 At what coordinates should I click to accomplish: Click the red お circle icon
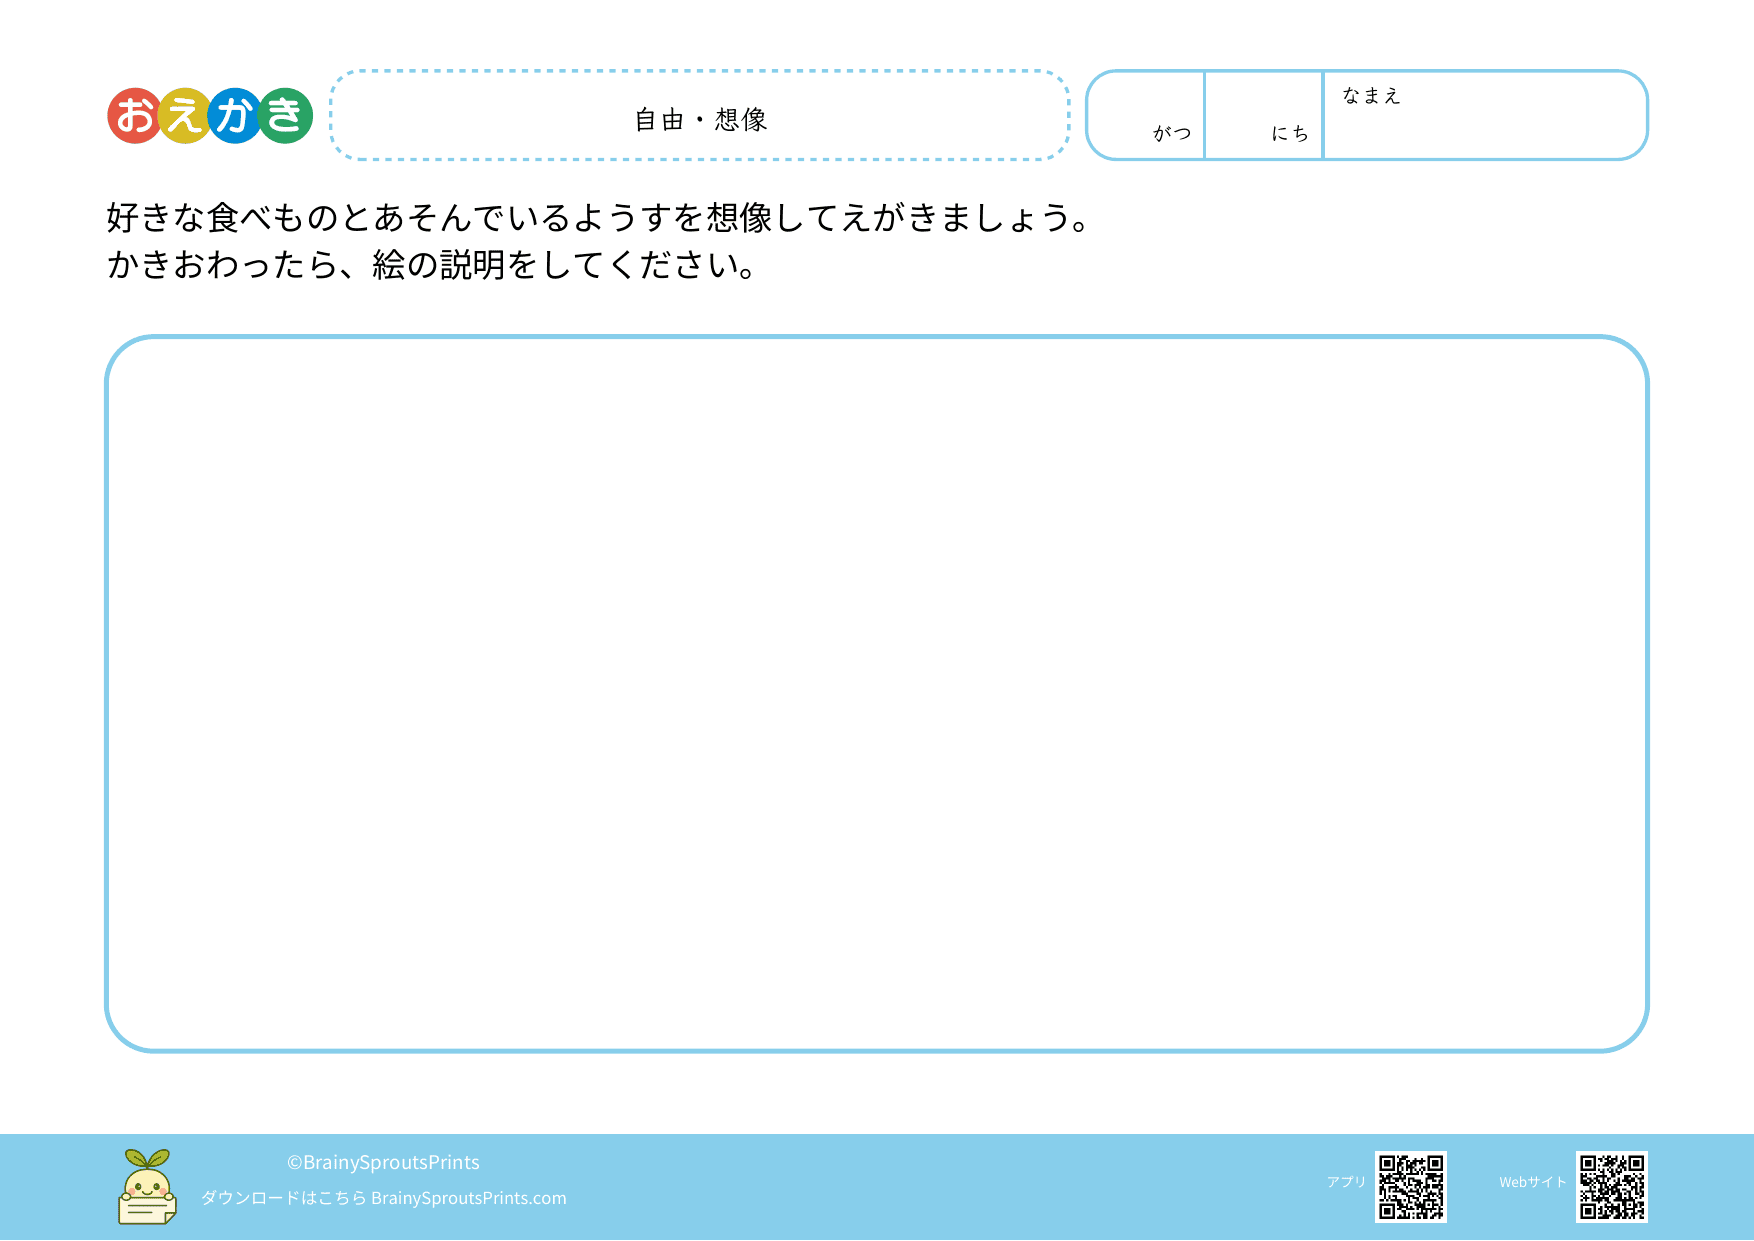135,116
